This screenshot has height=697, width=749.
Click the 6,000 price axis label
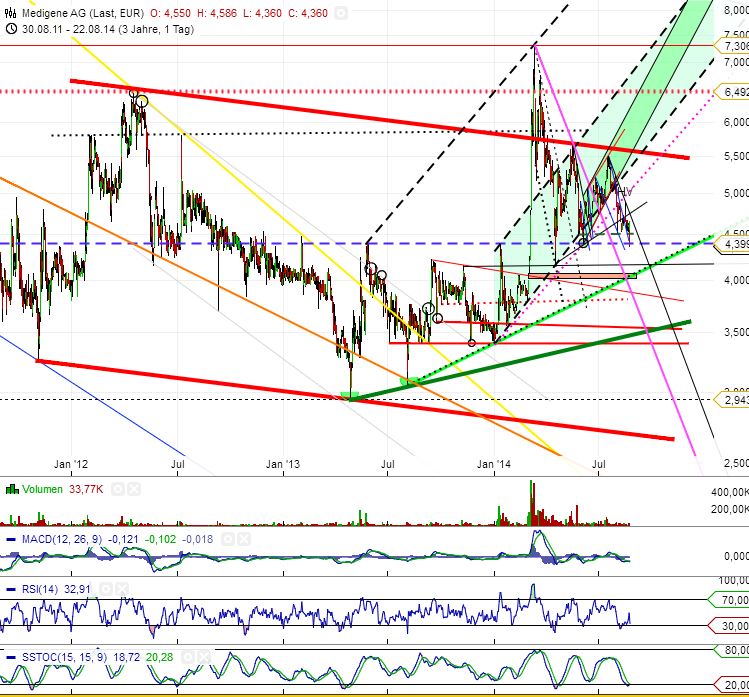736,122
